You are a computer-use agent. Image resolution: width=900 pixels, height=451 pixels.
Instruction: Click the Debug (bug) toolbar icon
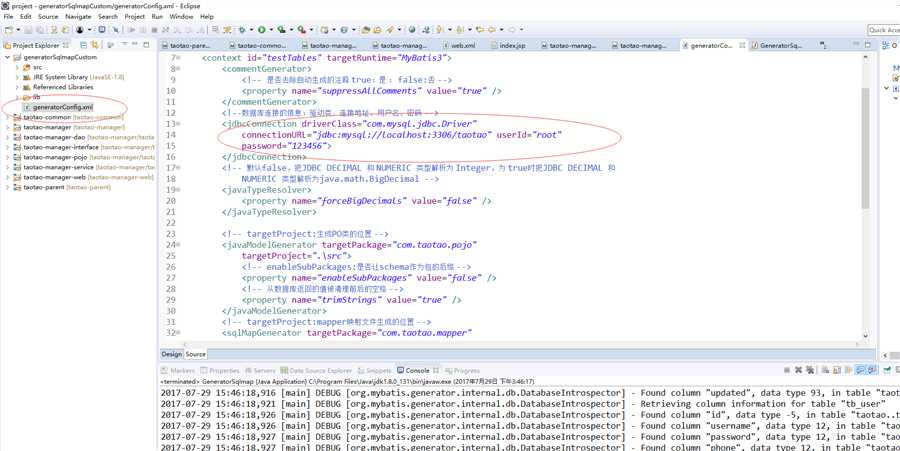[242, 29]
